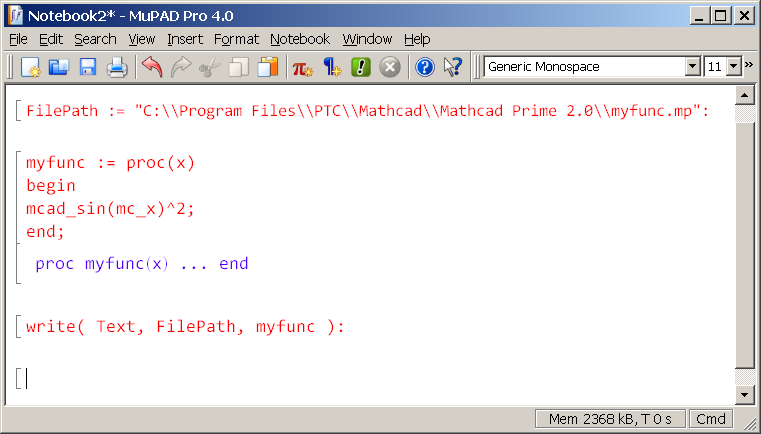Click the Cut scissors icon
The height and width of the screenshot is (434, 761).
[x=210, y=67]
